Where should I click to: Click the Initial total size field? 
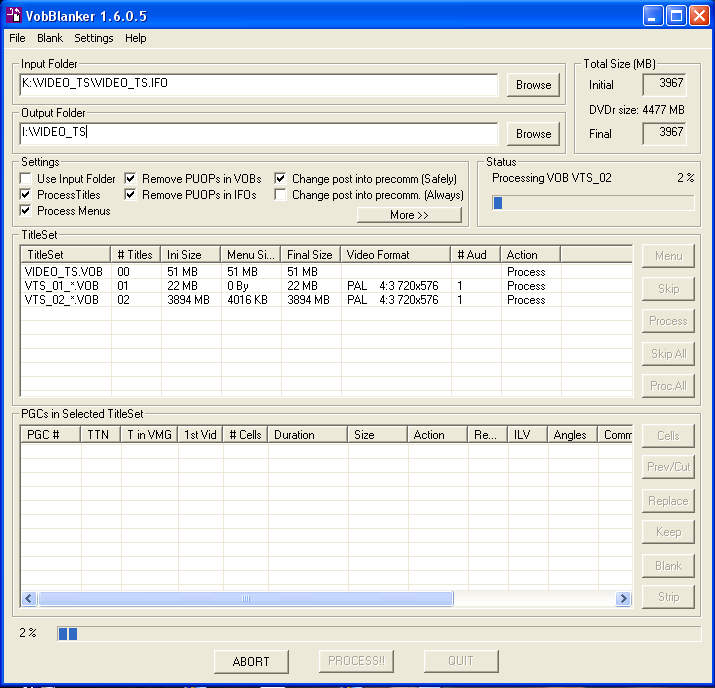664,84
